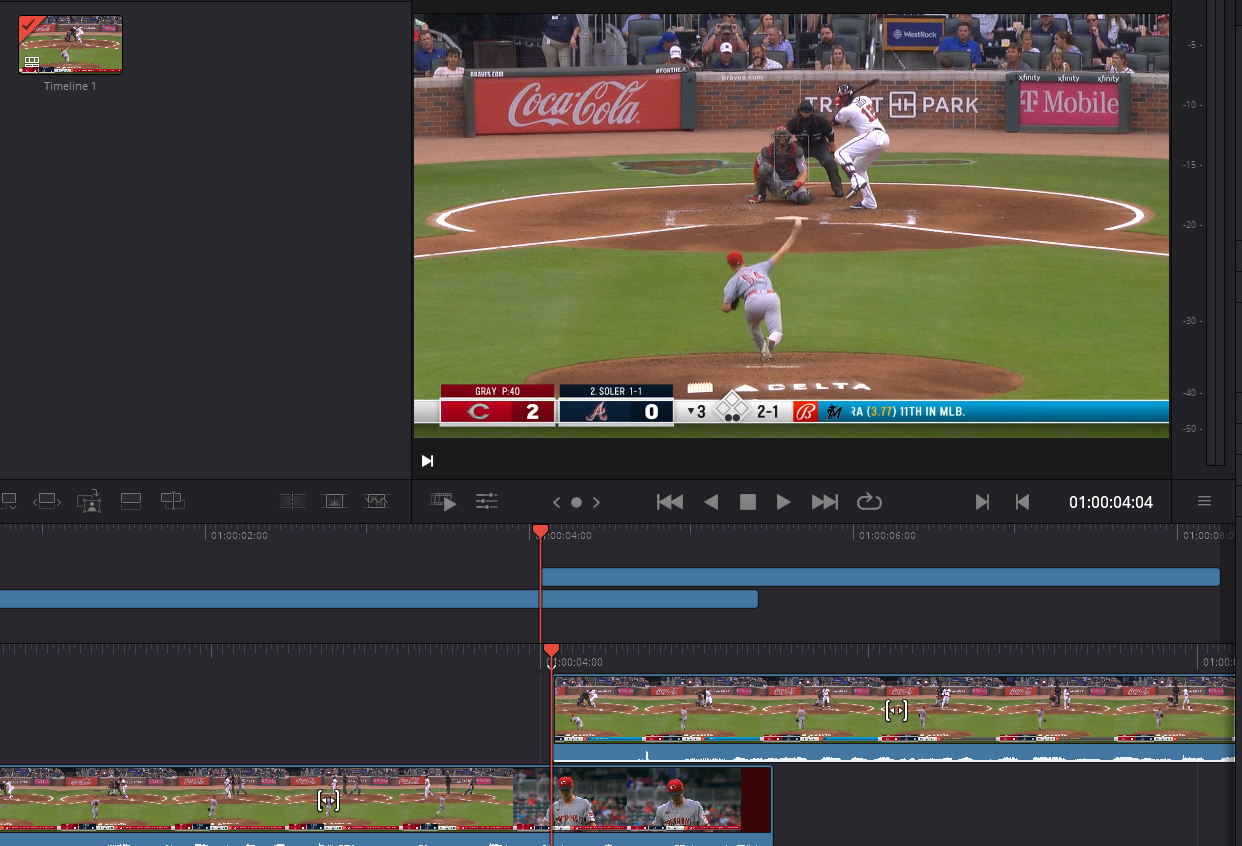The width and height of the screenshot is (1242, 846).
Task: Select the top-track baseball video clip filmstrip
Action: pos(895,709)
